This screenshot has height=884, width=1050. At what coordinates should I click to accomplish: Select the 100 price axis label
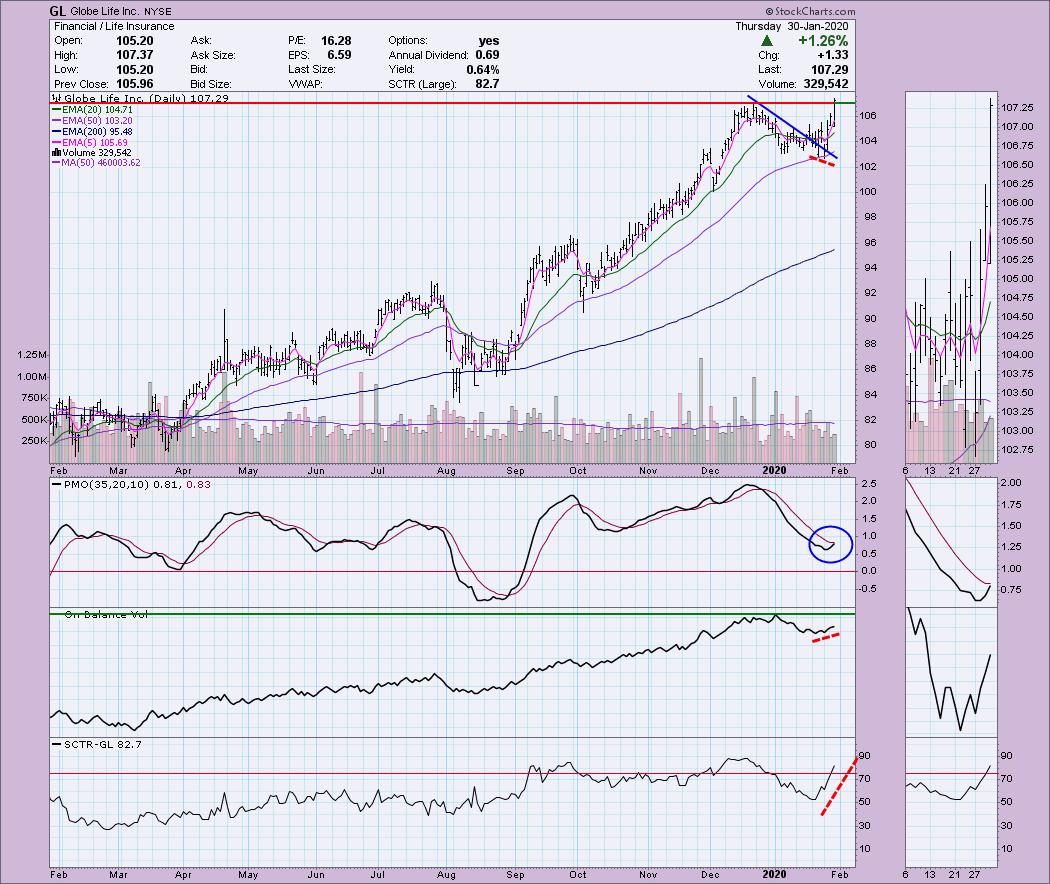point(869,192)
